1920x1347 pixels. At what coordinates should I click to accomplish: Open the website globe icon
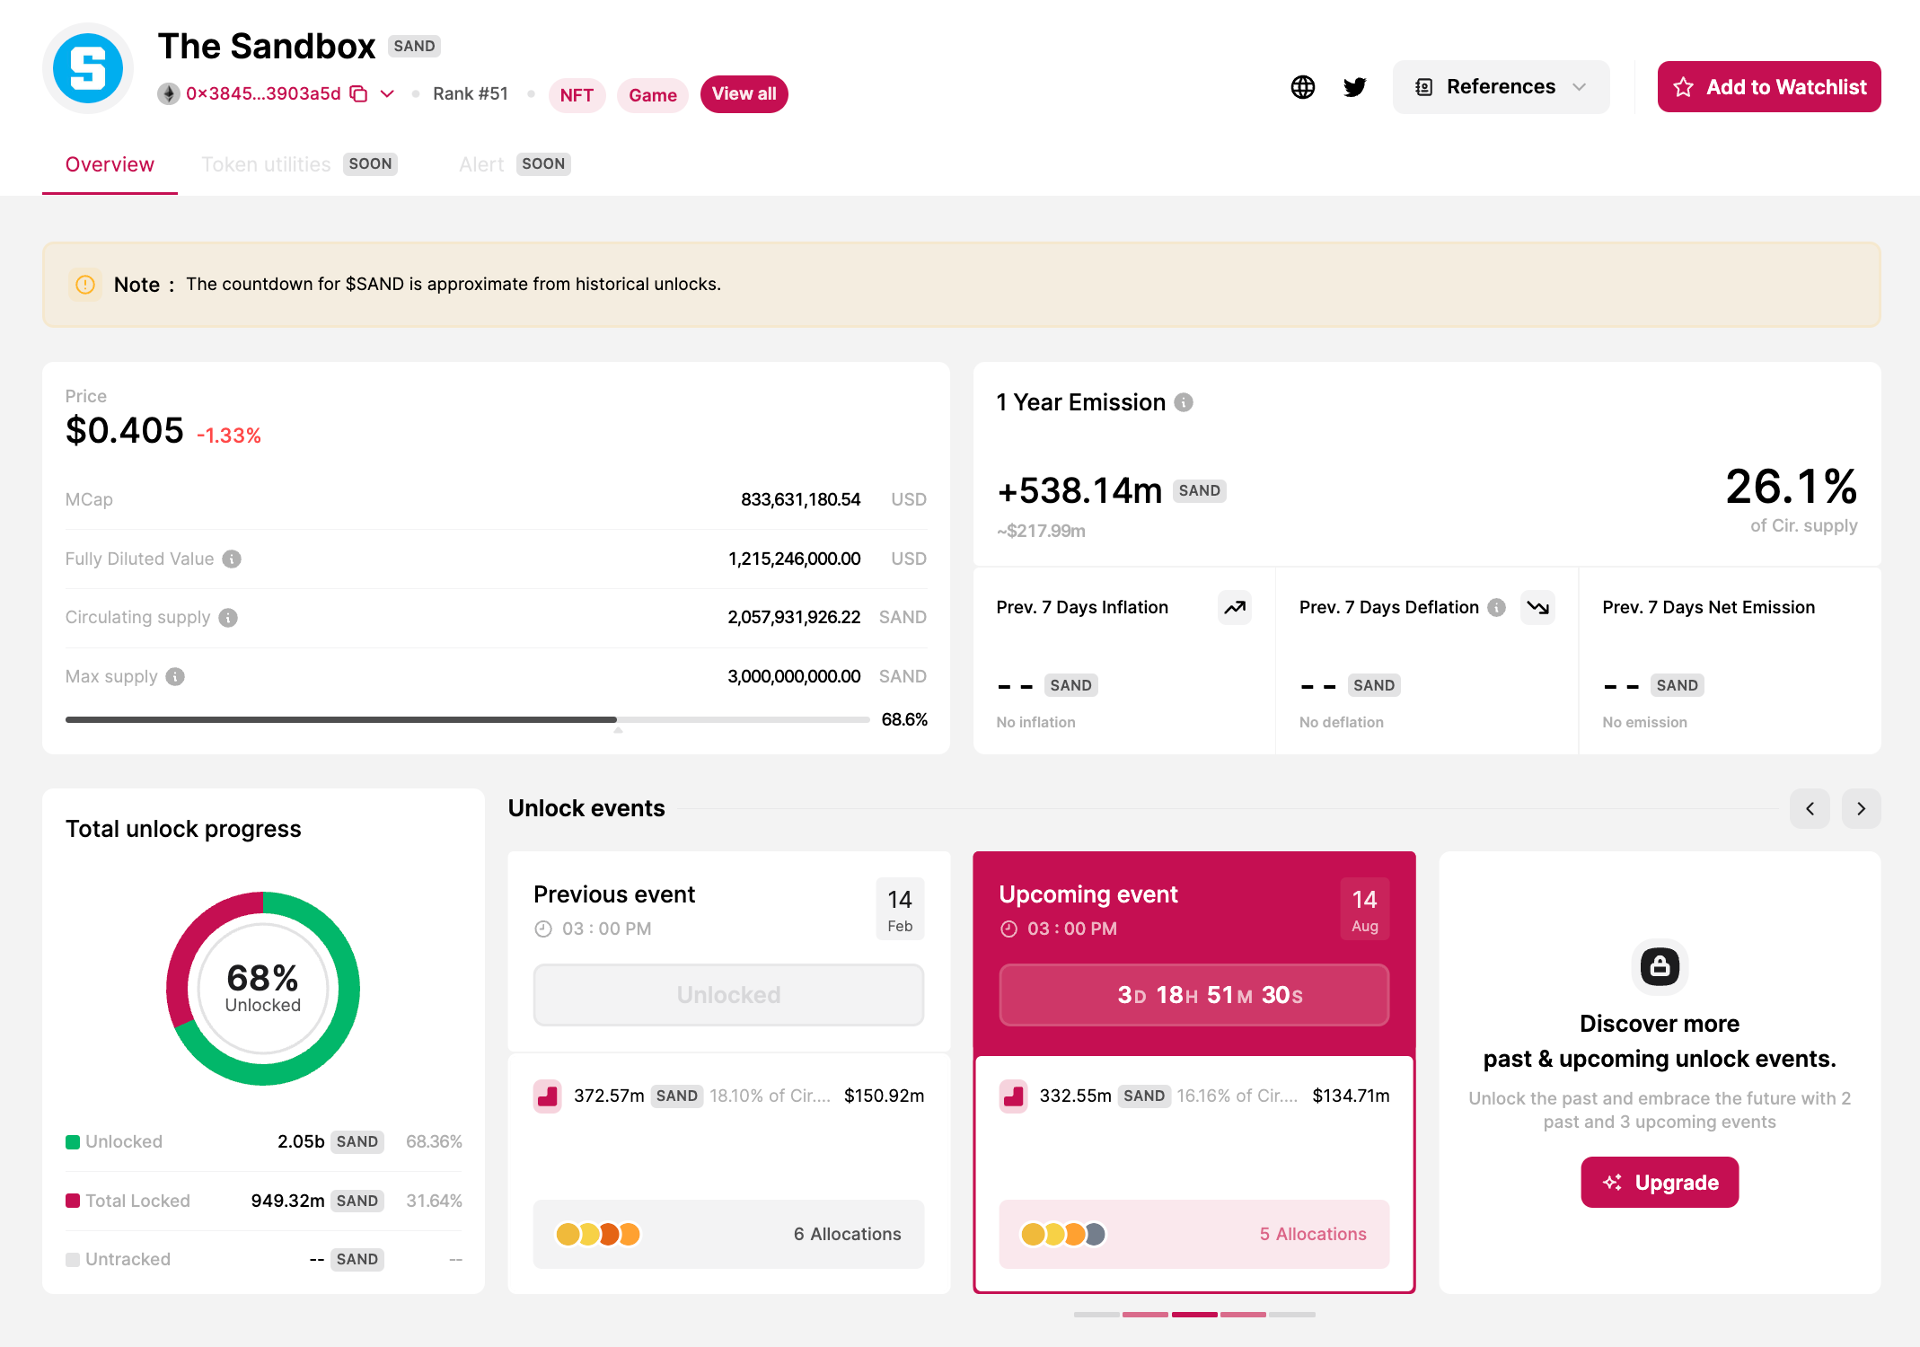click(x=1302, y=87)
